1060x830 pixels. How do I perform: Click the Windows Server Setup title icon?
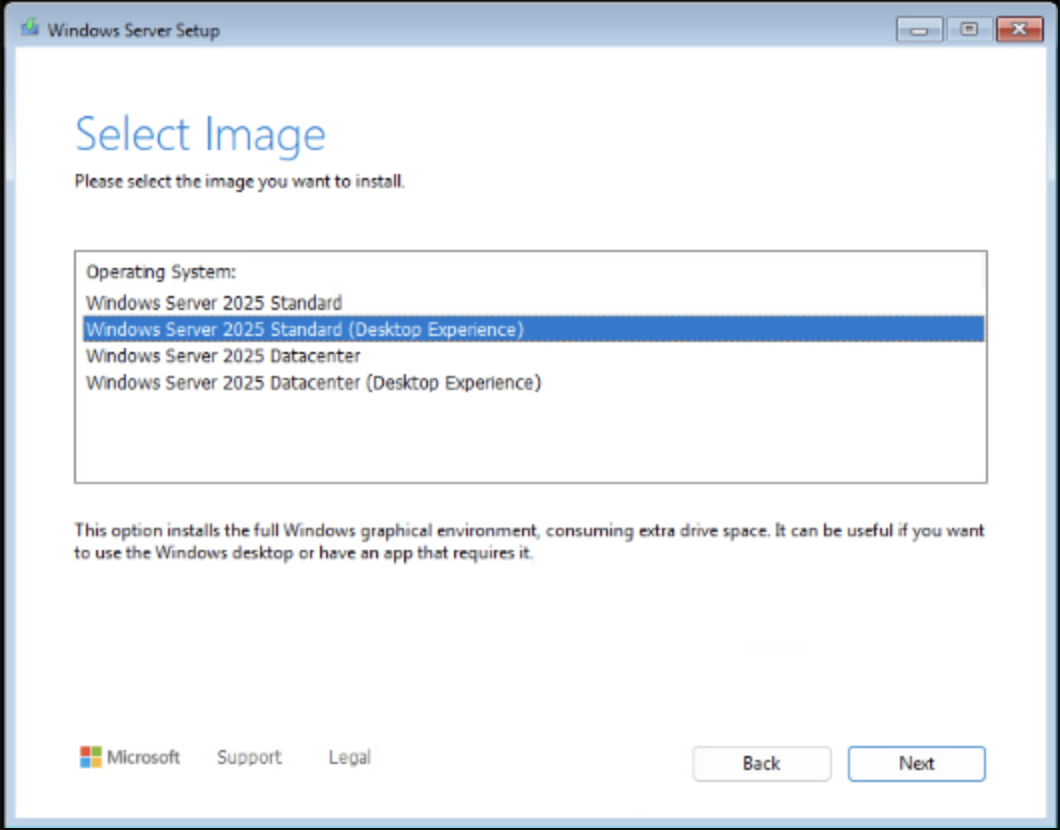[29, 29]
